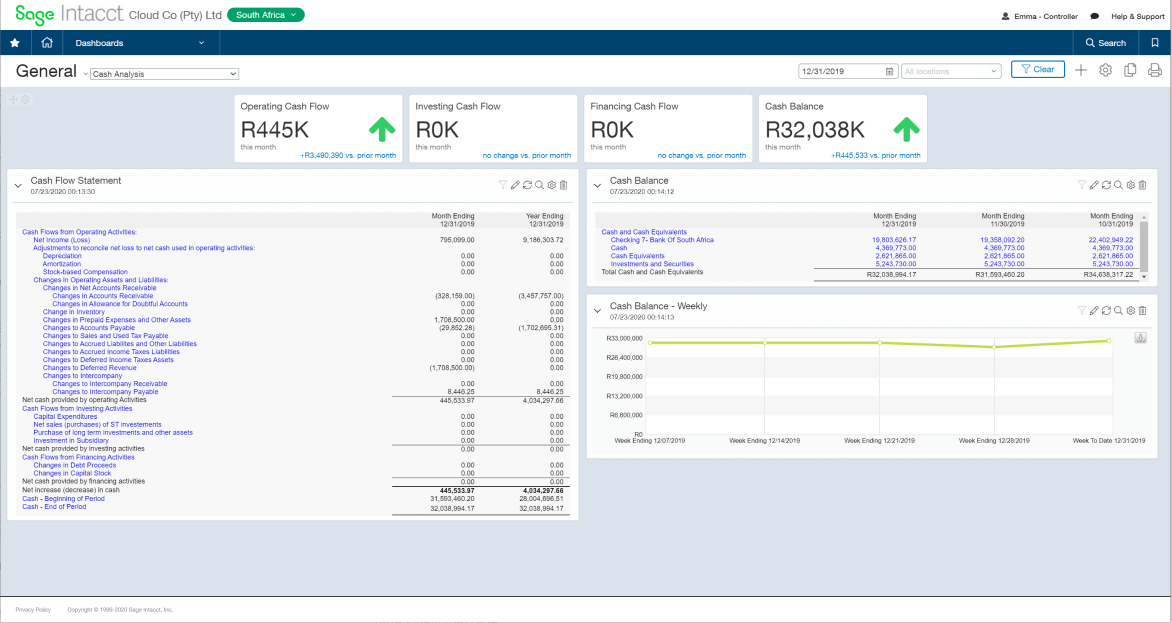Click the Cash Balance table vertical scrollbar

[x=1143, y=246]
